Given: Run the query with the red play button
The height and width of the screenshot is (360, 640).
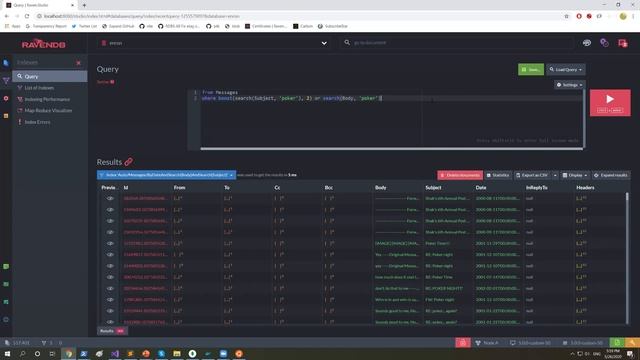Looking at the screenshot, I should [610, 102].
